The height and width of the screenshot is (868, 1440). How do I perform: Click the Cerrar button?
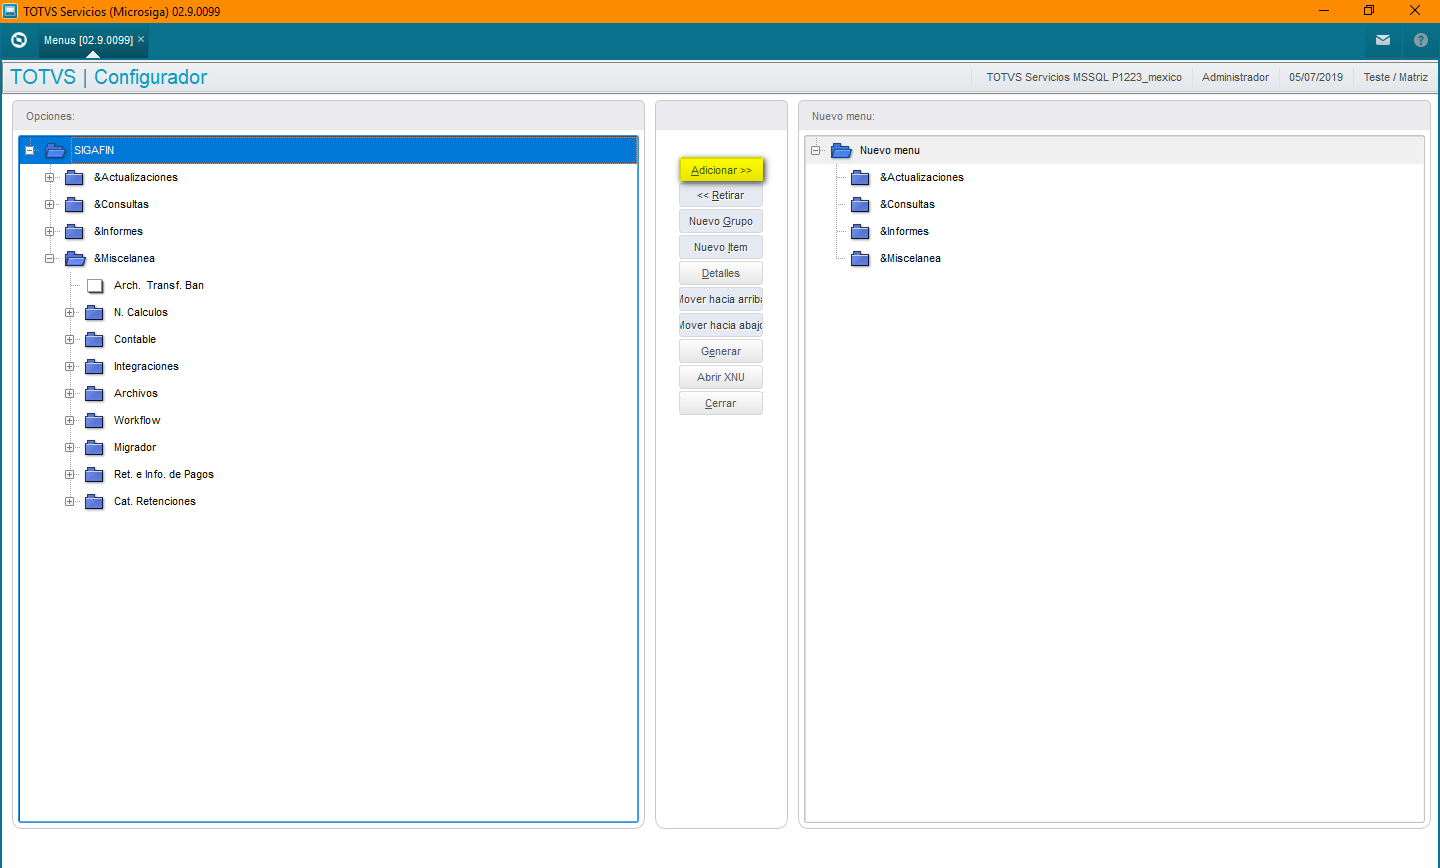coord(721,403)
